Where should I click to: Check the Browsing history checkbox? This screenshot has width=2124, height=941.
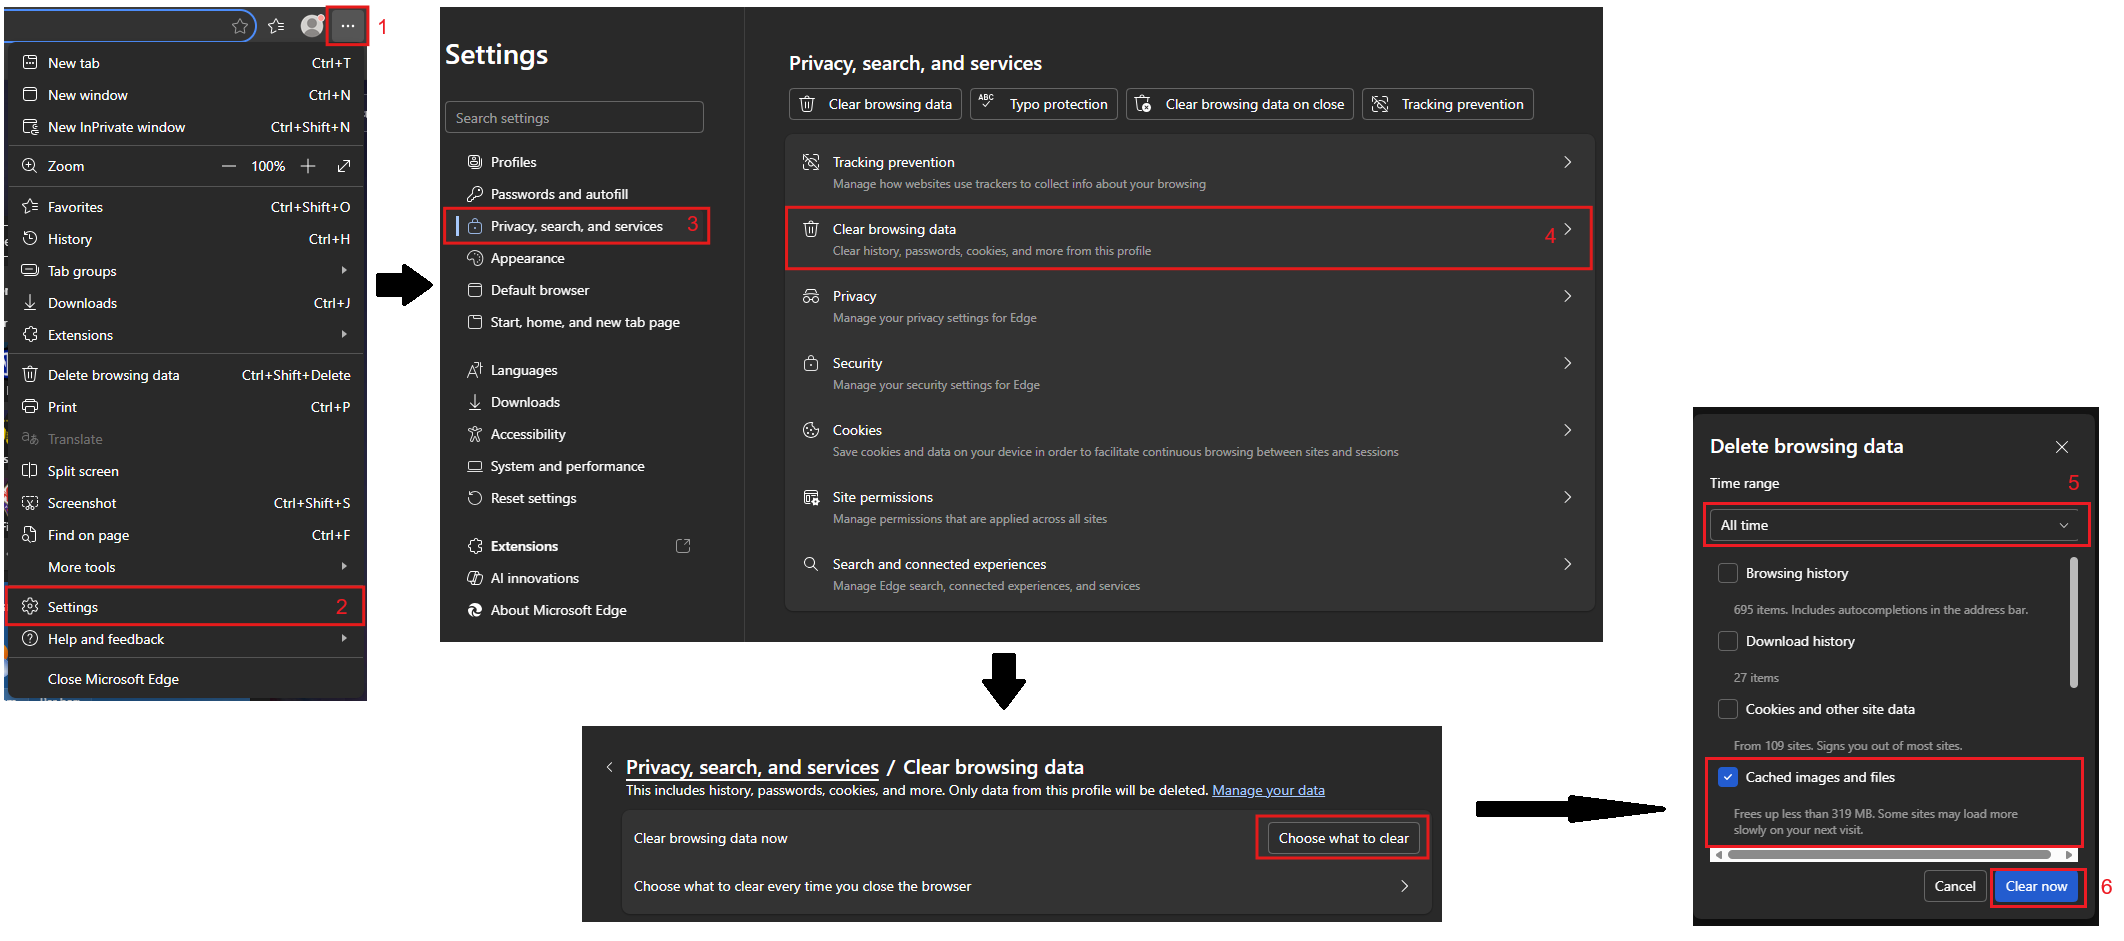tap(1727, 573)
